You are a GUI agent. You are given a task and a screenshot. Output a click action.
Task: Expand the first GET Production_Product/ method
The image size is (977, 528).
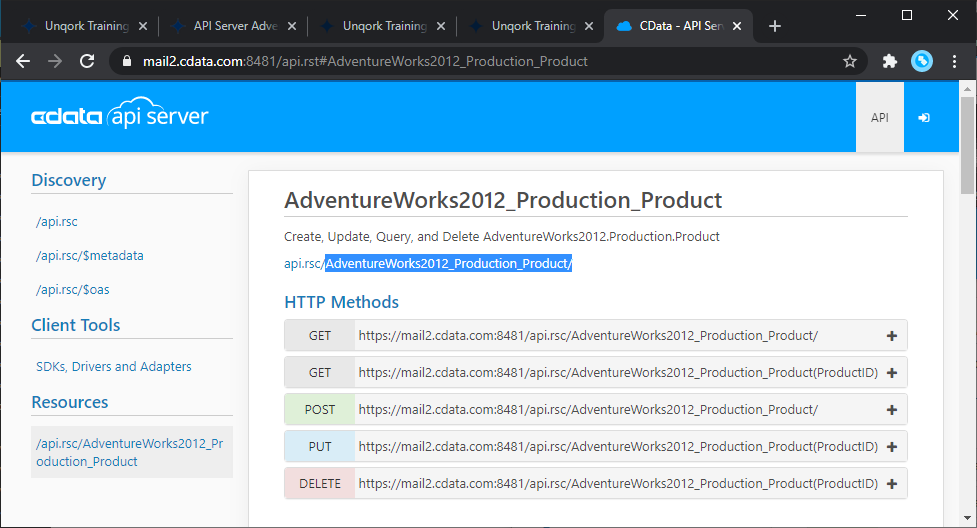coord(891,336)
